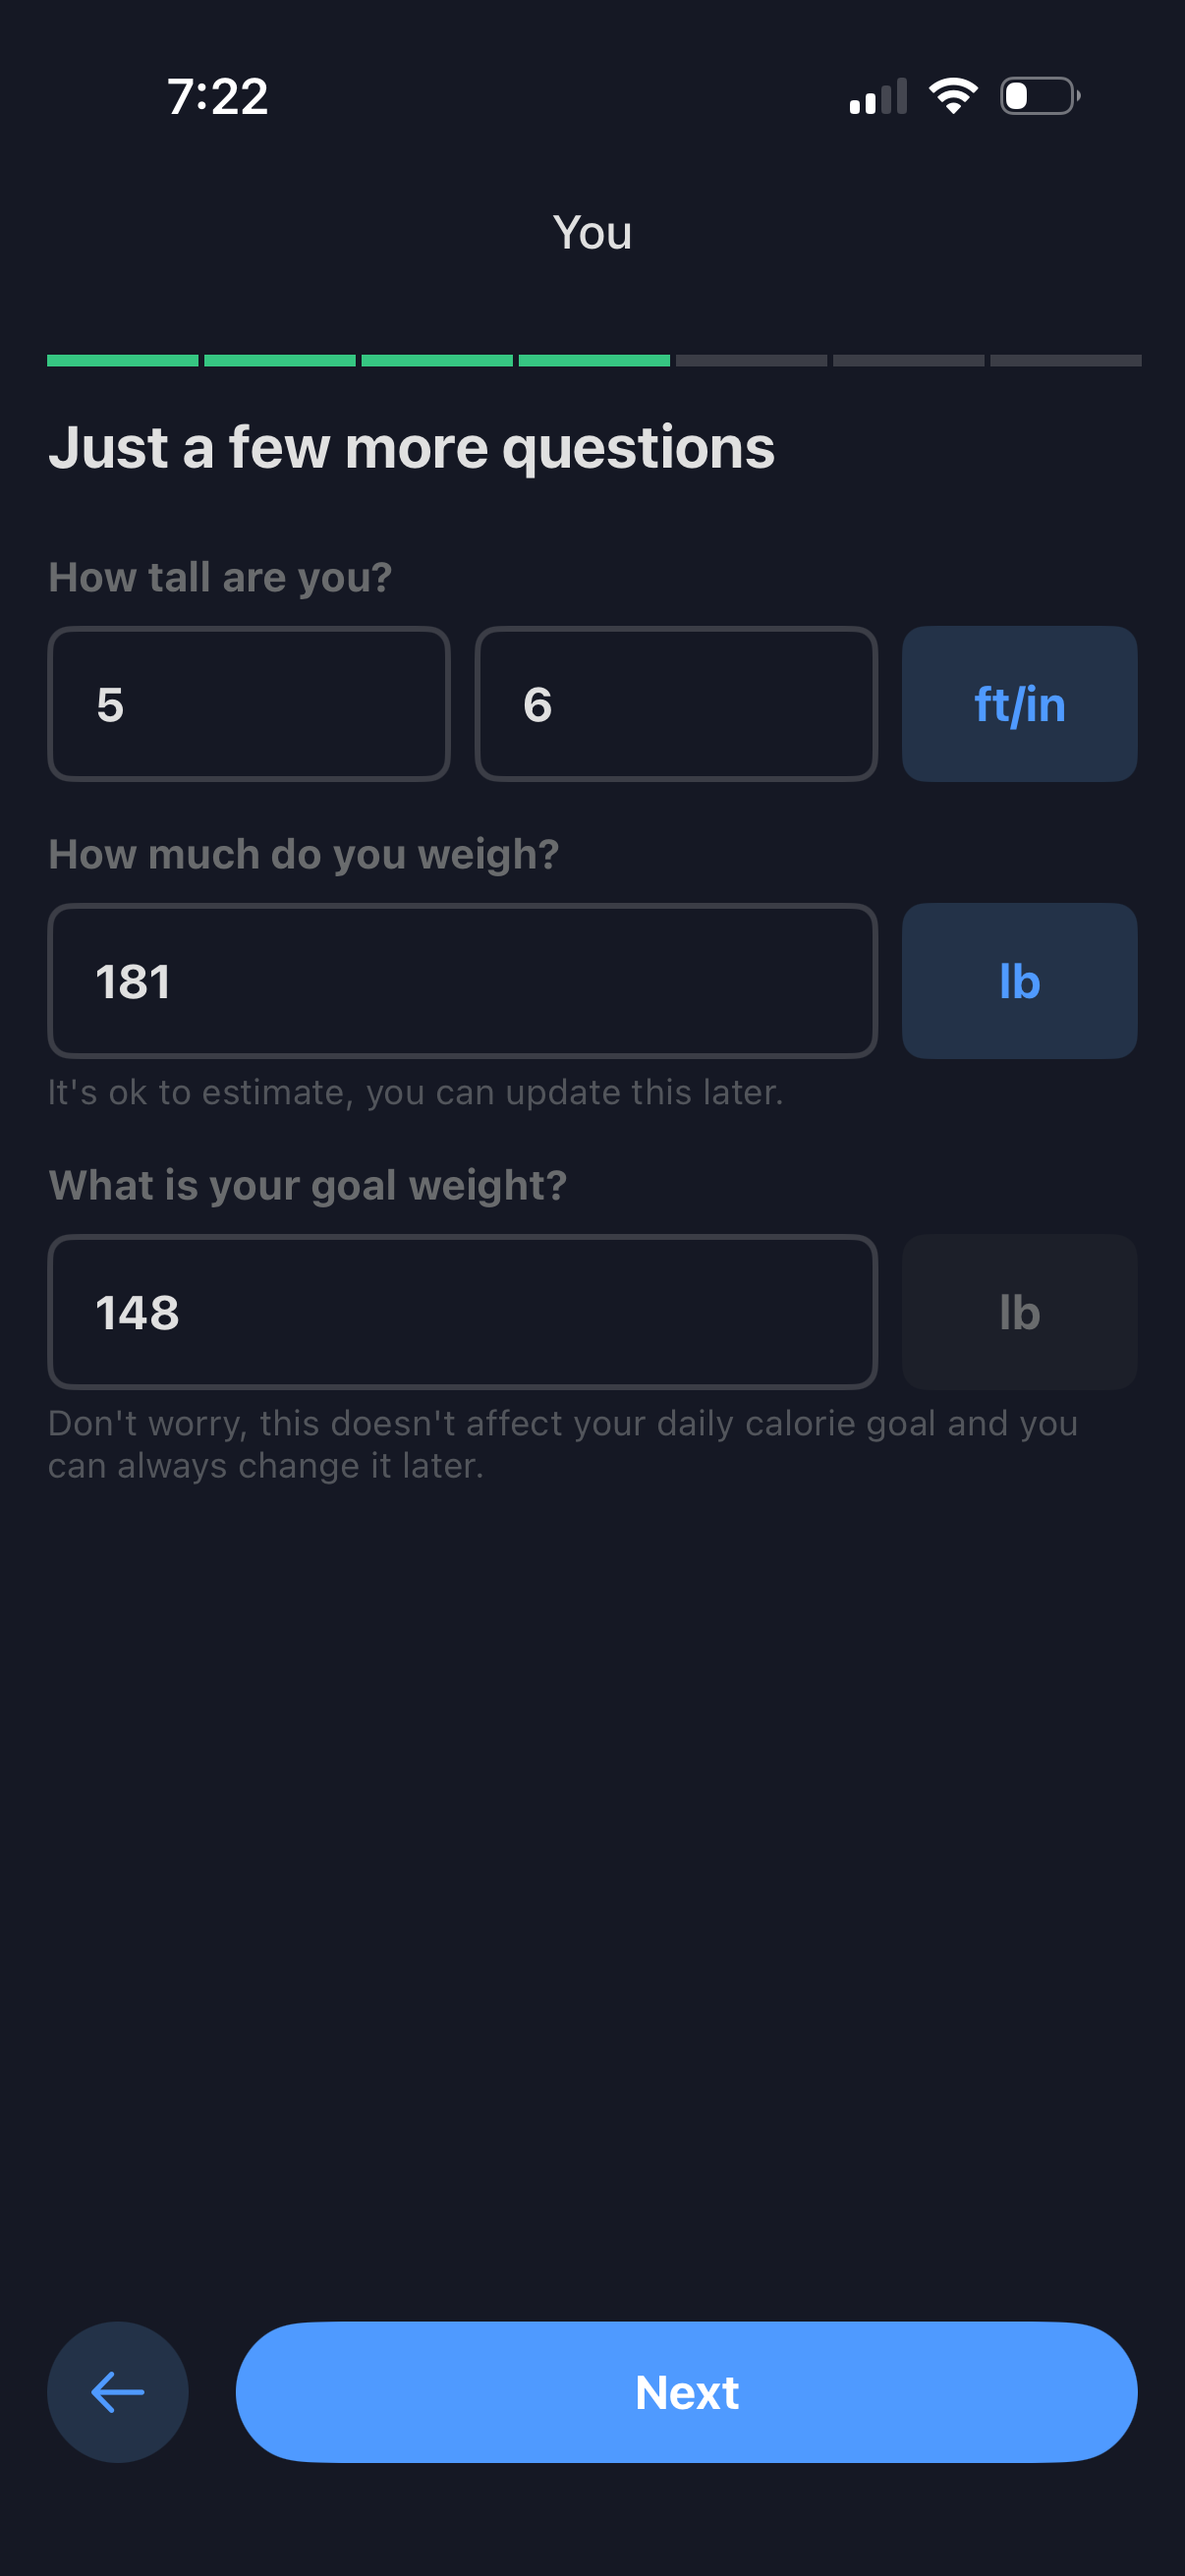The height and width of the screenshot is (2576, 1185).
Task: Click the cellular signal icon
Action: pos(876,95)
